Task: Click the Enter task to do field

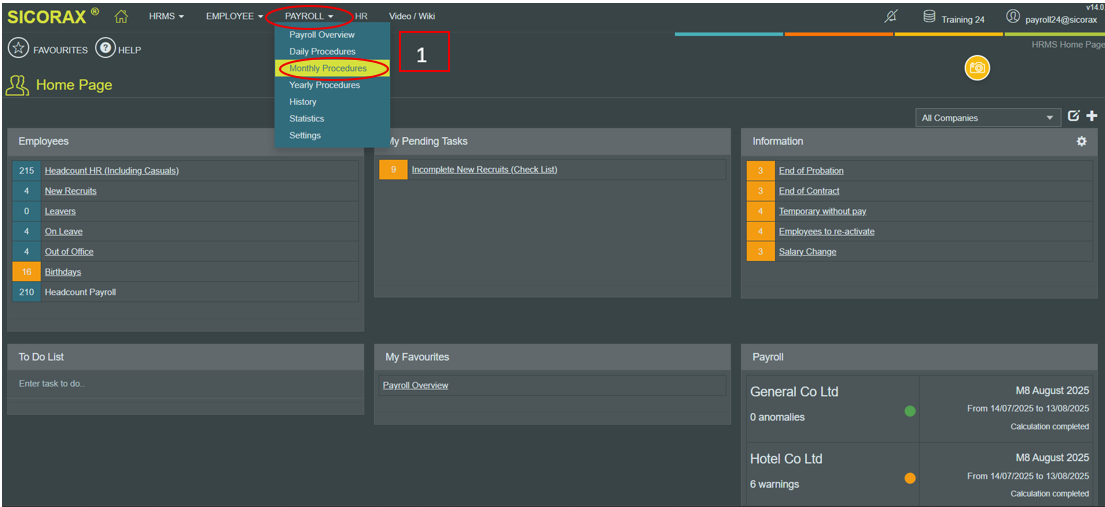Action: coord(185,384)
